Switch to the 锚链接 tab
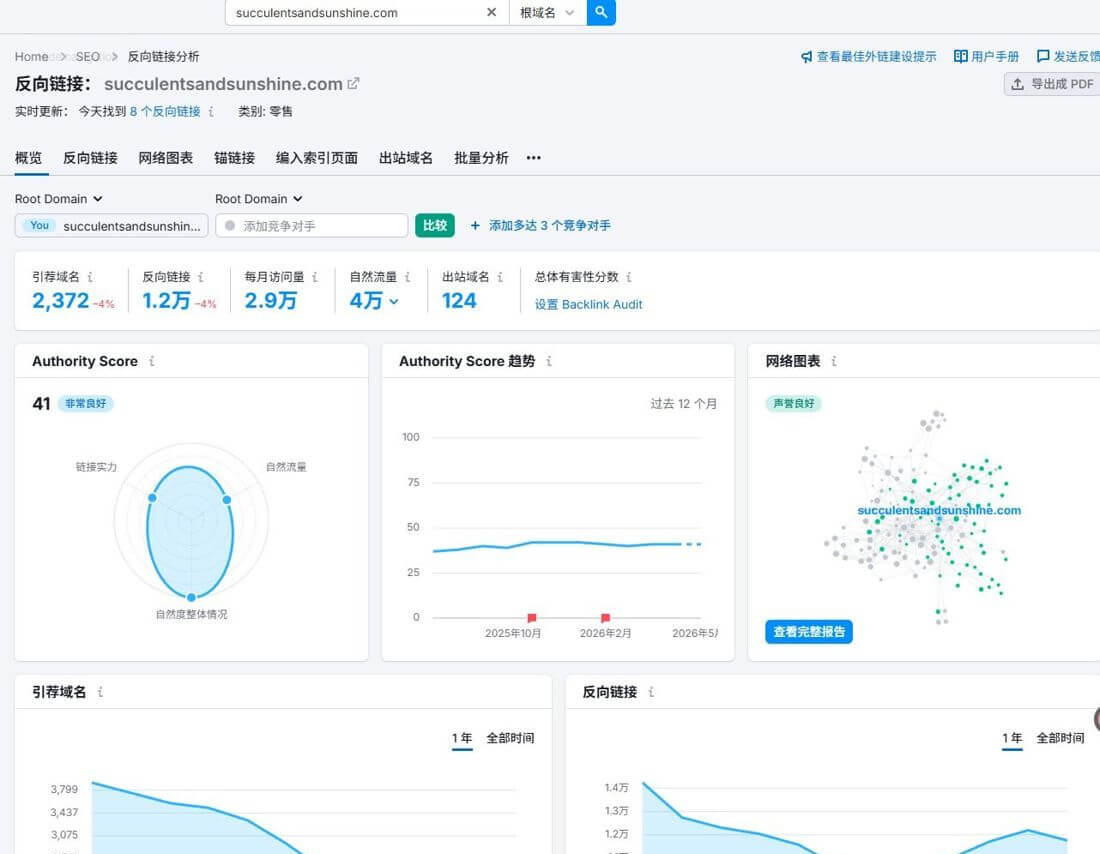 pos(234,158)
